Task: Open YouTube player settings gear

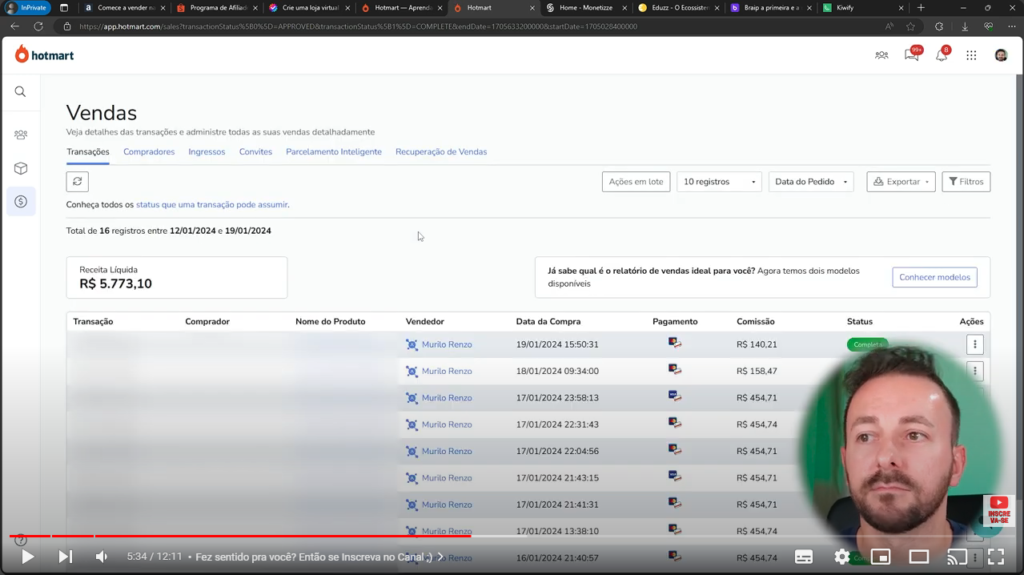Action: [x=842, y=557]
